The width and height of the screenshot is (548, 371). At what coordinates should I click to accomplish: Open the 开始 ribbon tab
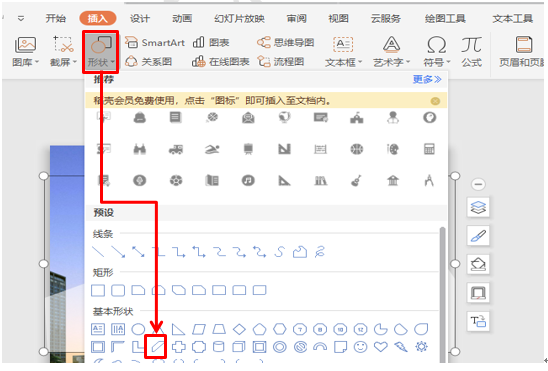(x=56, y=19)
